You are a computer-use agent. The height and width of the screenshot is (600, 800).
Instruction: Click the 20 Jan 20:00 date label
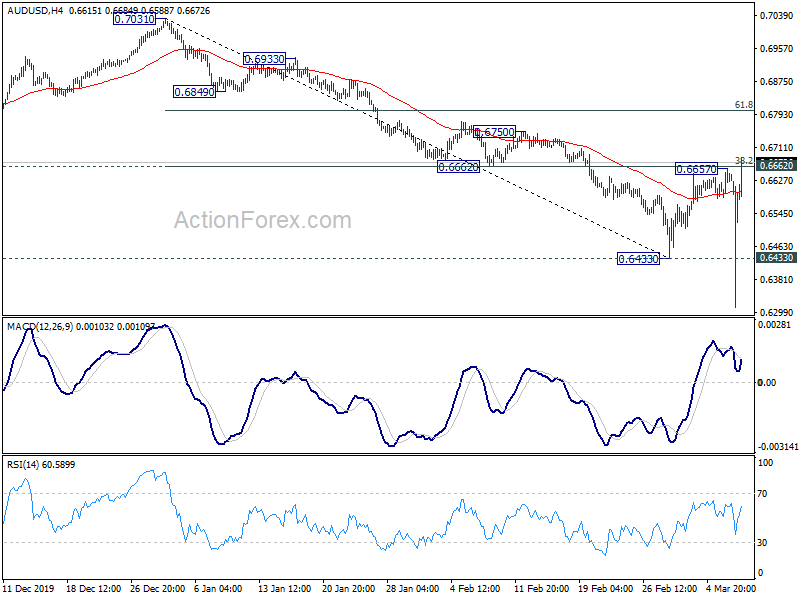coord(349,588)
